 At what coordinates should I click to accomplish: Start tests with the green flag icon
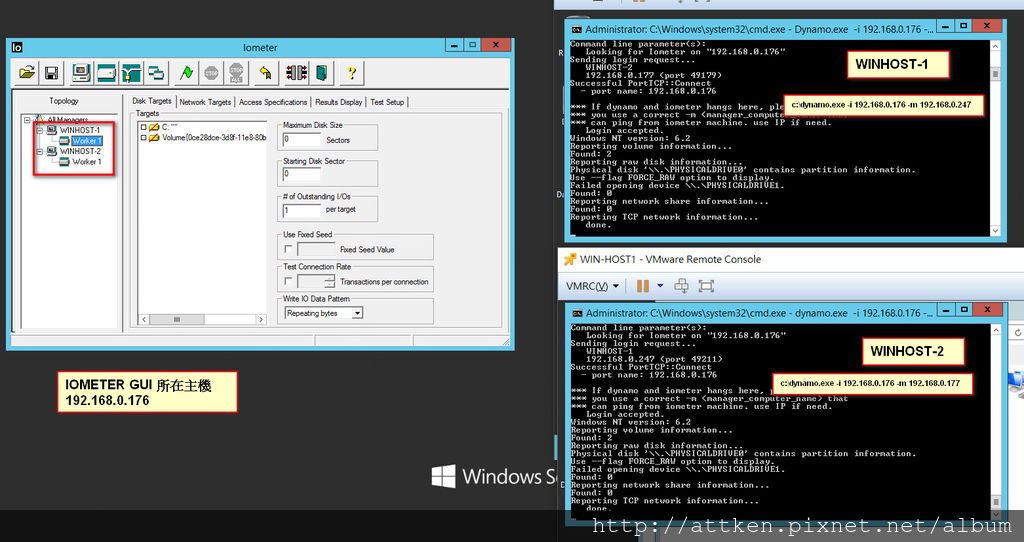pos(187,73)
